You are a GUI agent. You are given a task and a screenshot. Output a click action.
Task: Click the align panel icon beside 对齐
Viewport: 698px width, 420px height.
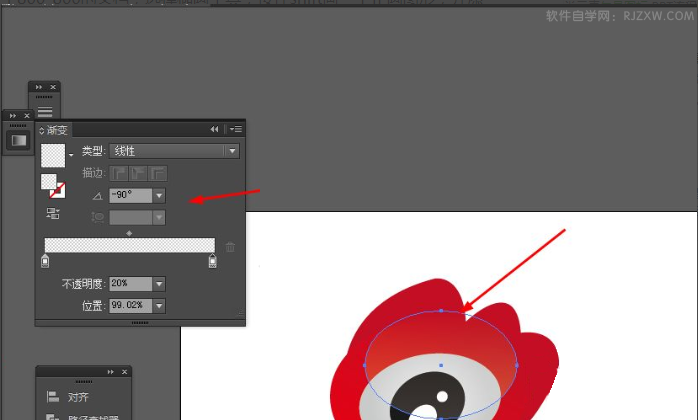coord(53,396)
